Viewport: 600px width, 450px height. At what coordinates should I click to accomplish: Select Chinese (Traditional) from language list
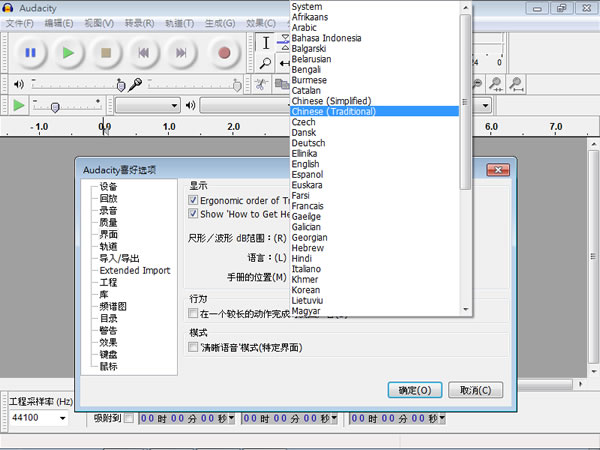(x=375, y=111)
